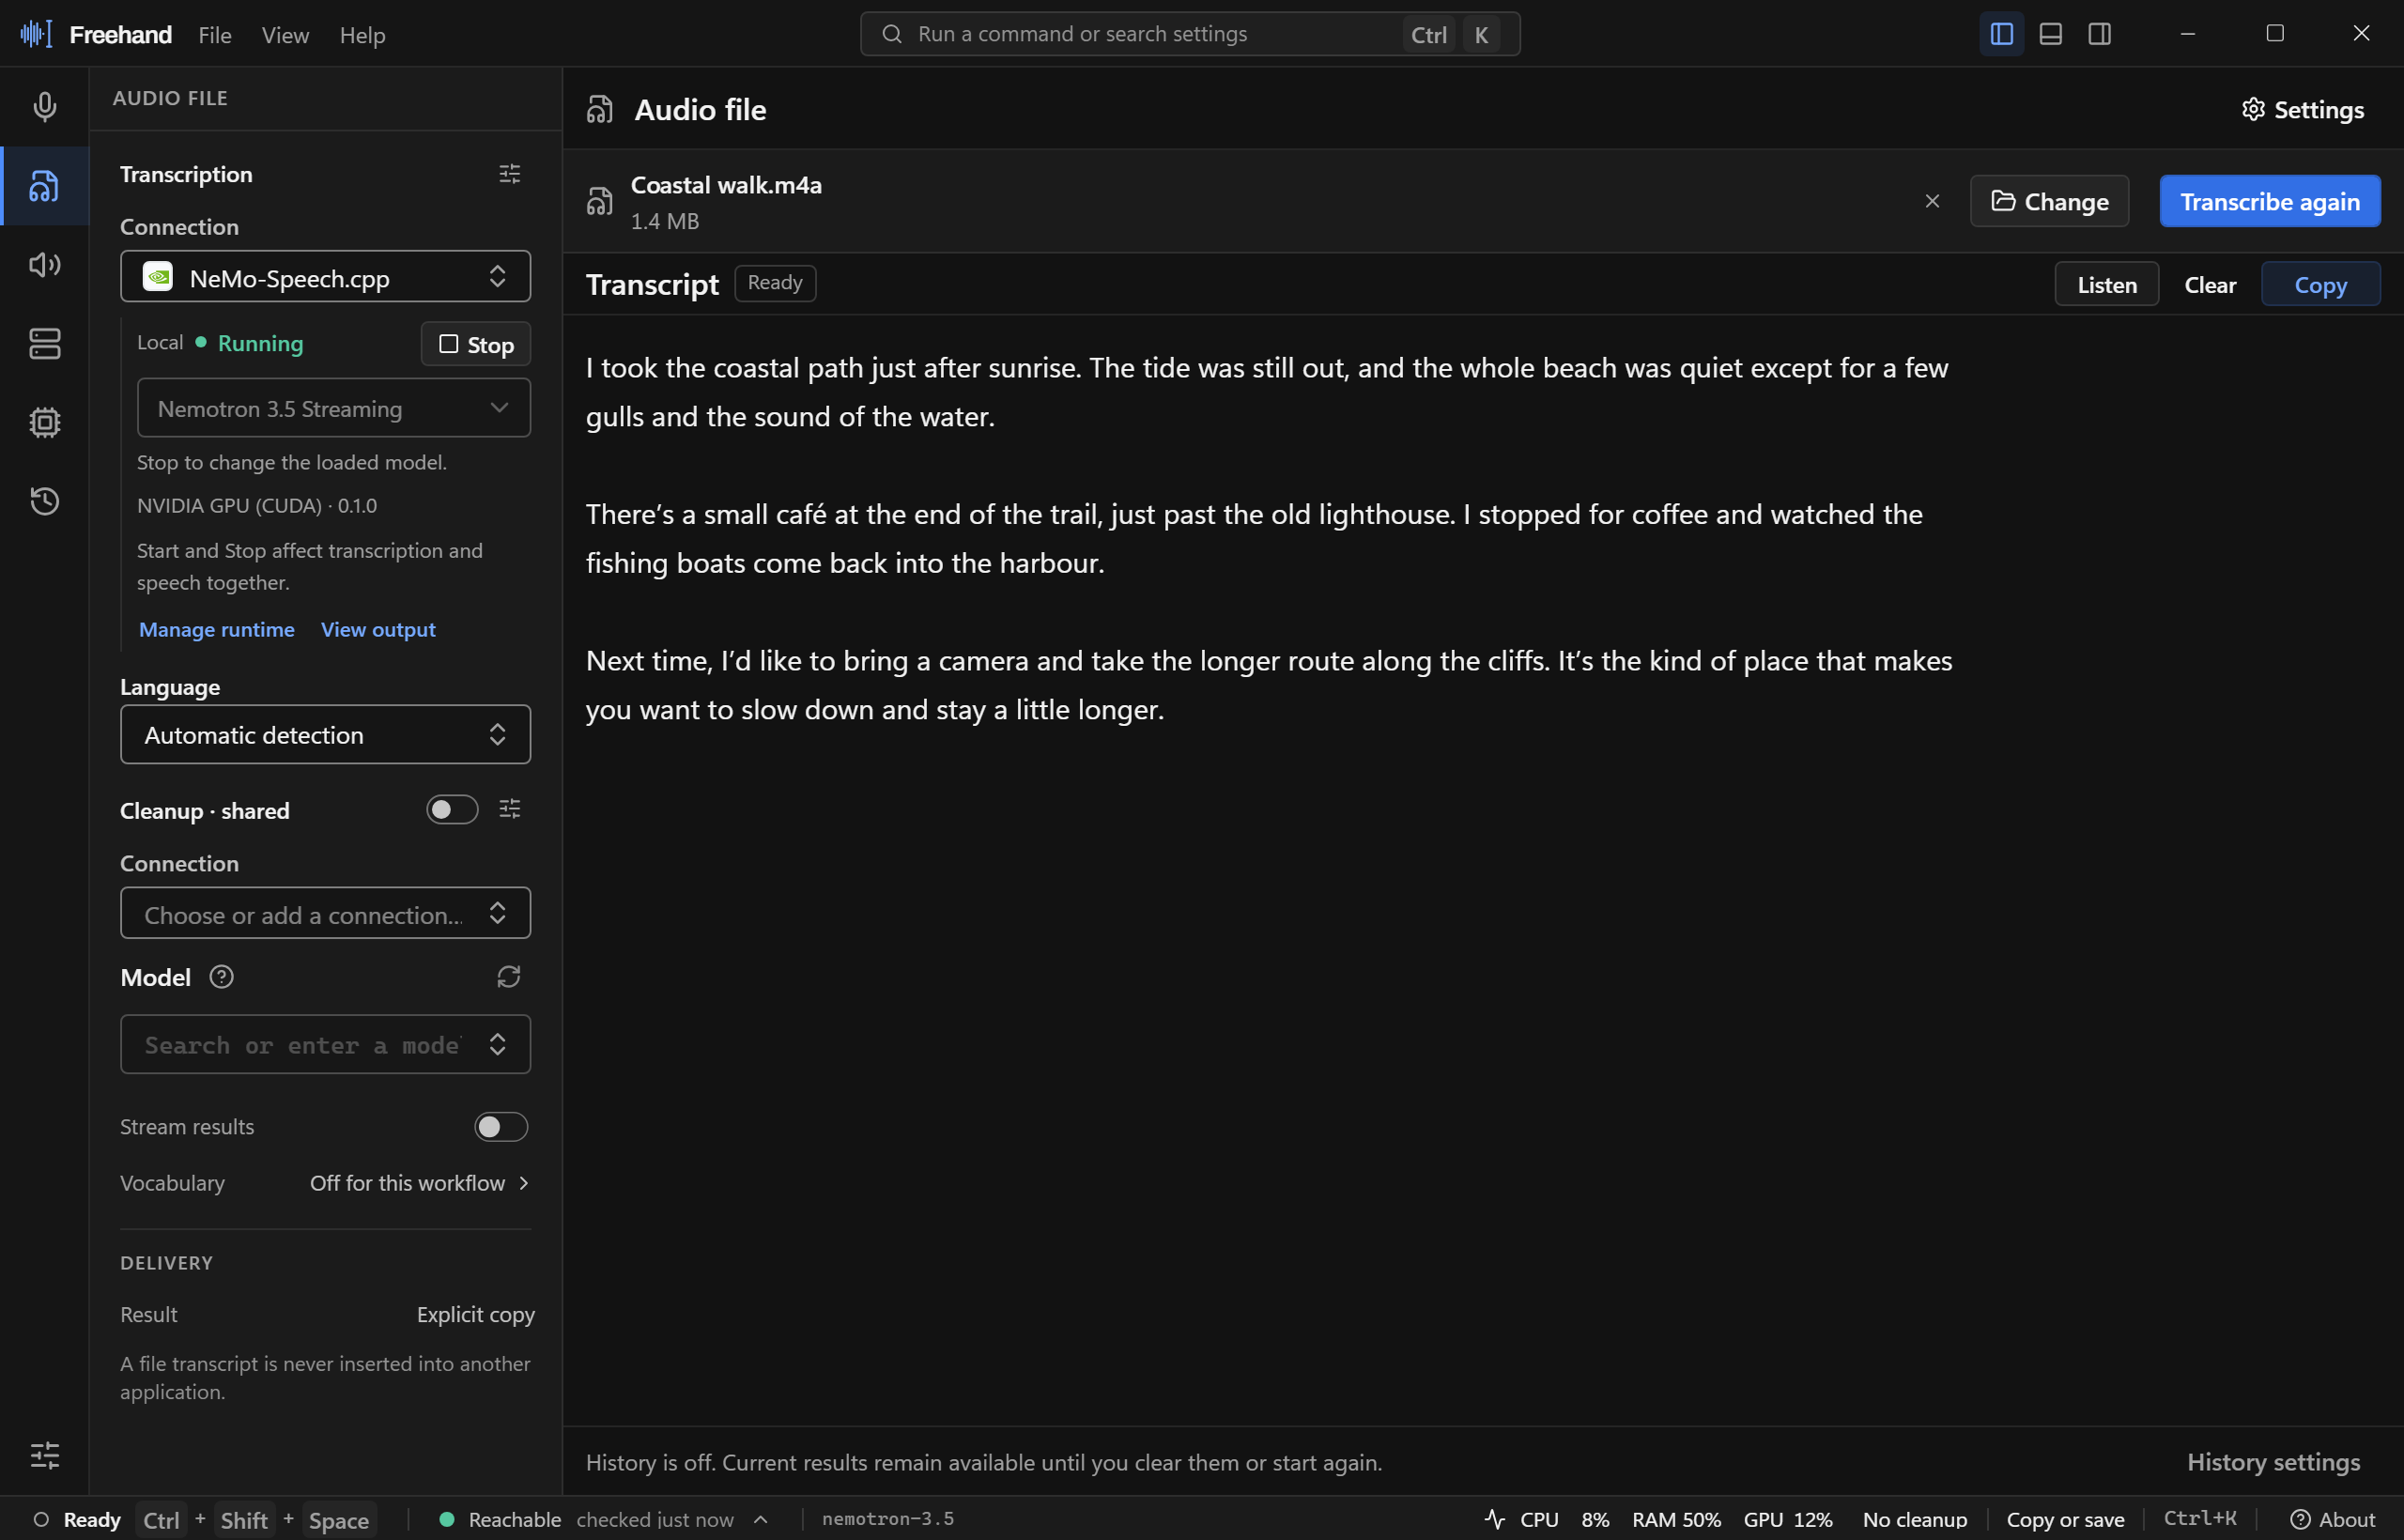Open the View output link
This screenshot has width=2404, height=1540.
pyautogui.click(x=378, y=629)
